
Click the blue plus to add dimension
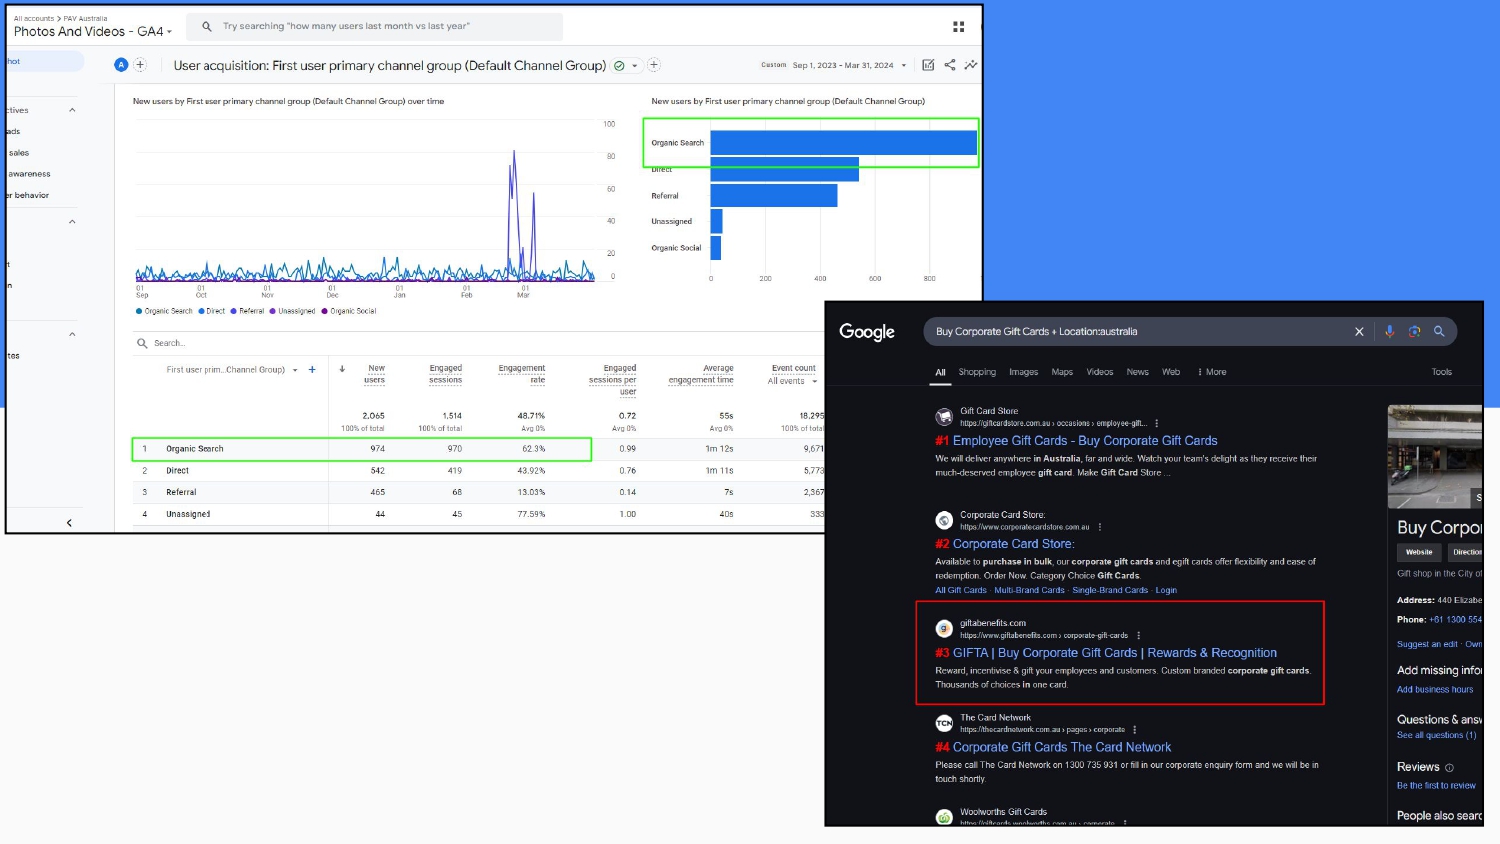click(312, 370)
